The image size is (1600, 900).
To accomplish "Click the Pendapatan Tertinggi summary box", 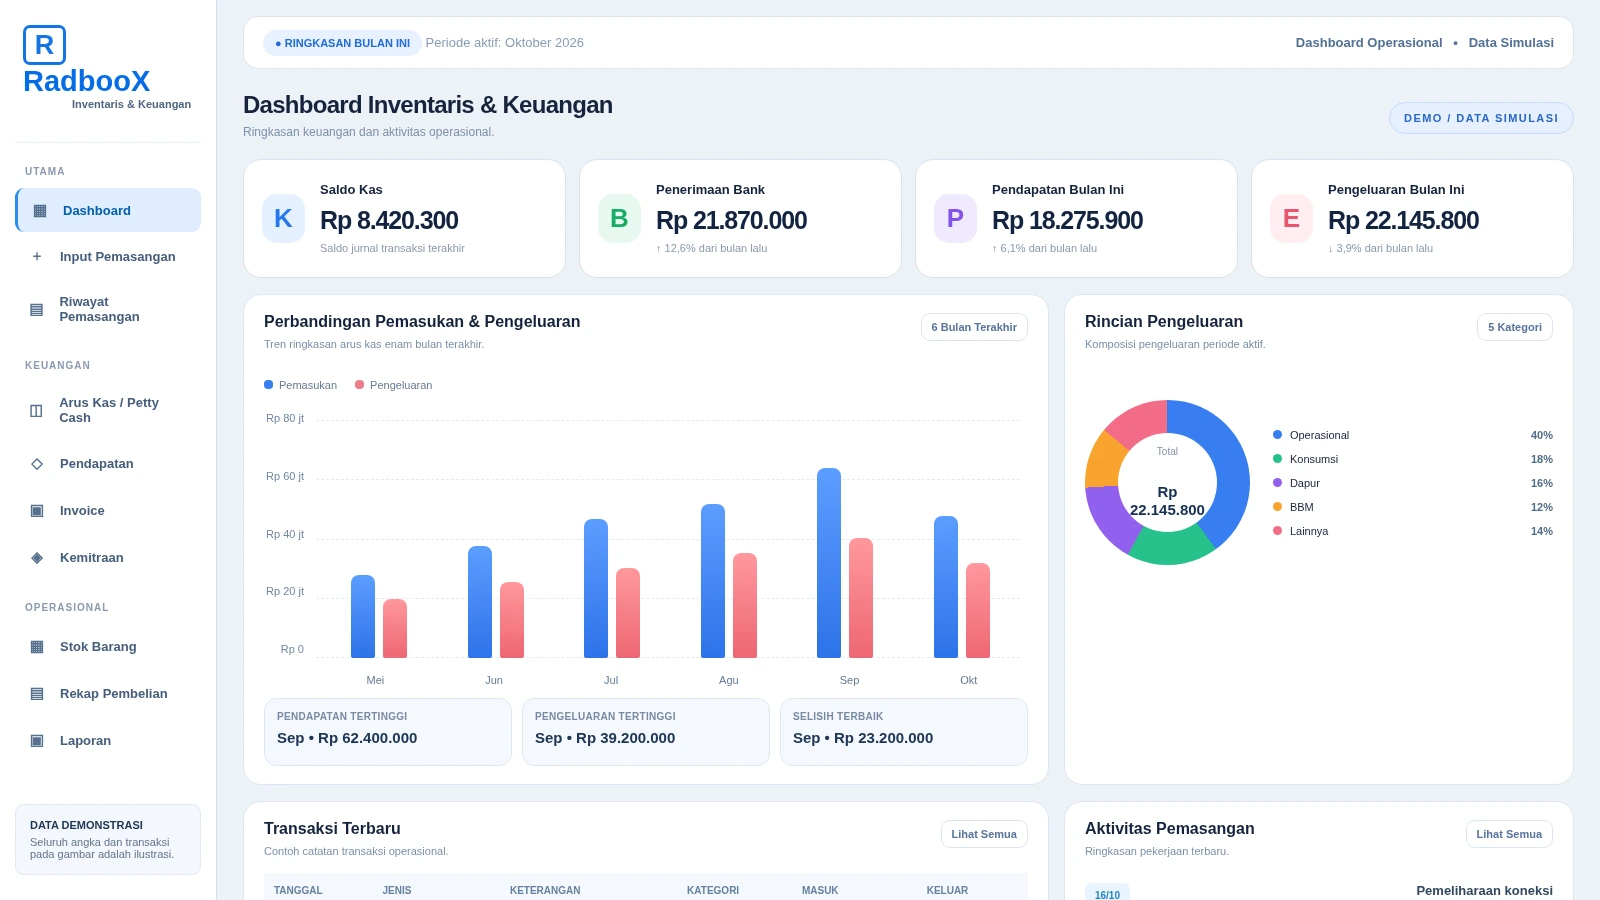I will (388, 732).
